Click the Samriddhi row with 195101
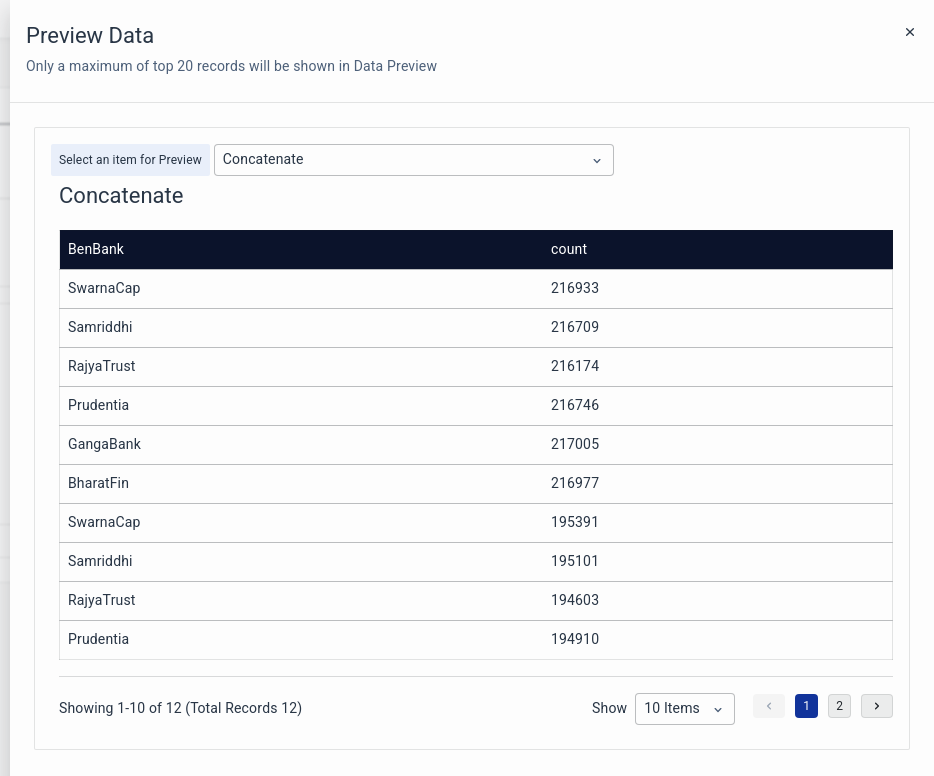The image size is (934, 776). 100,561
